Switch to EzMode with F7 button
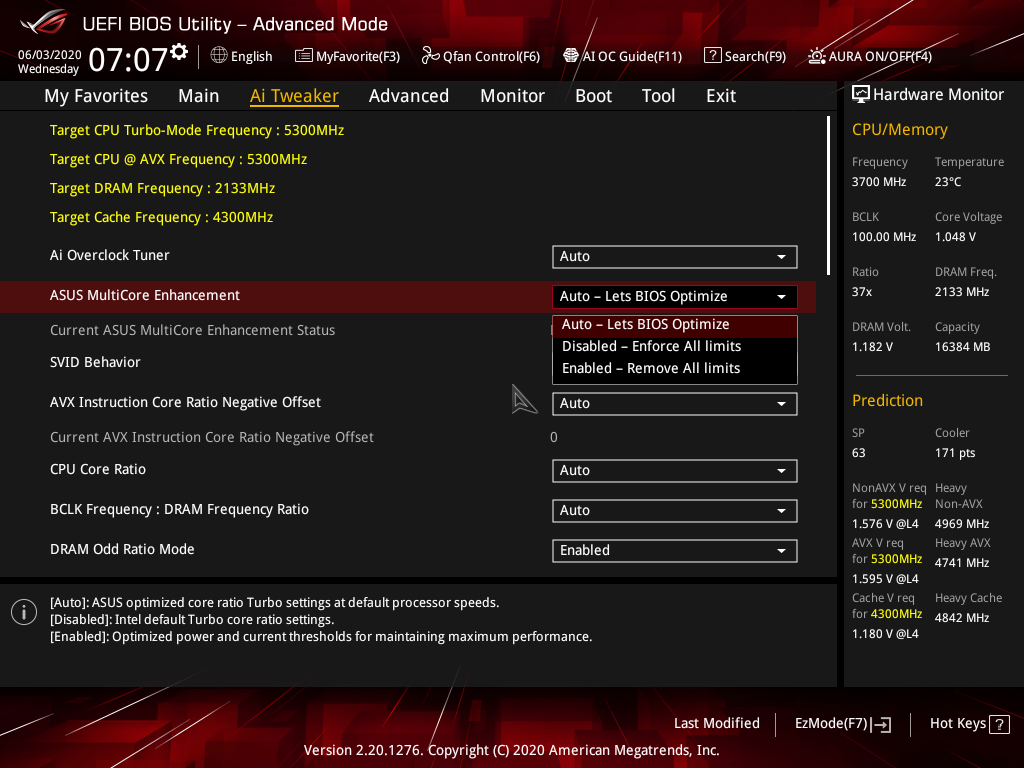This screenshot has width=1024, height=768. [x=842, y=723]
